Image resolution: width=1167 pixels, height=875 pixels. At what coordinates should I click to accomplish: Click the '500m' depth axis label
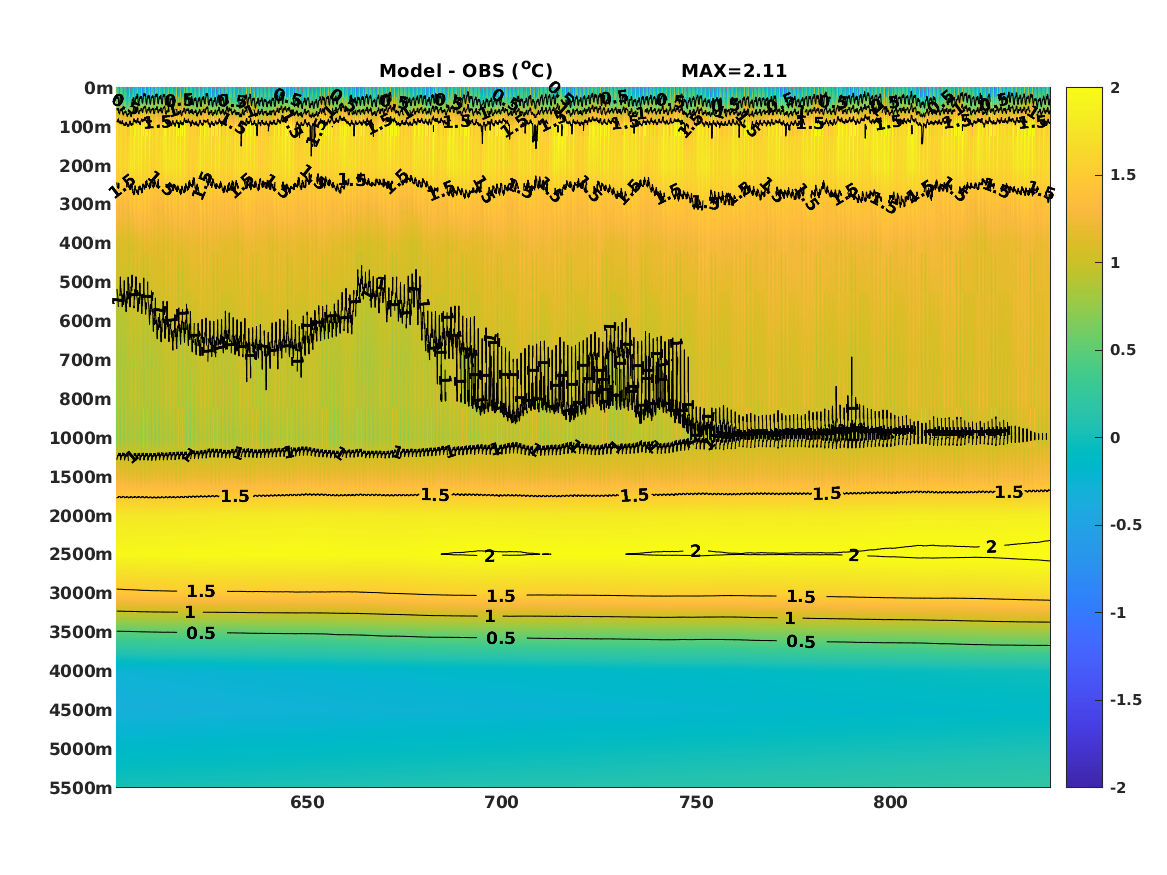(x=86, y=283)
